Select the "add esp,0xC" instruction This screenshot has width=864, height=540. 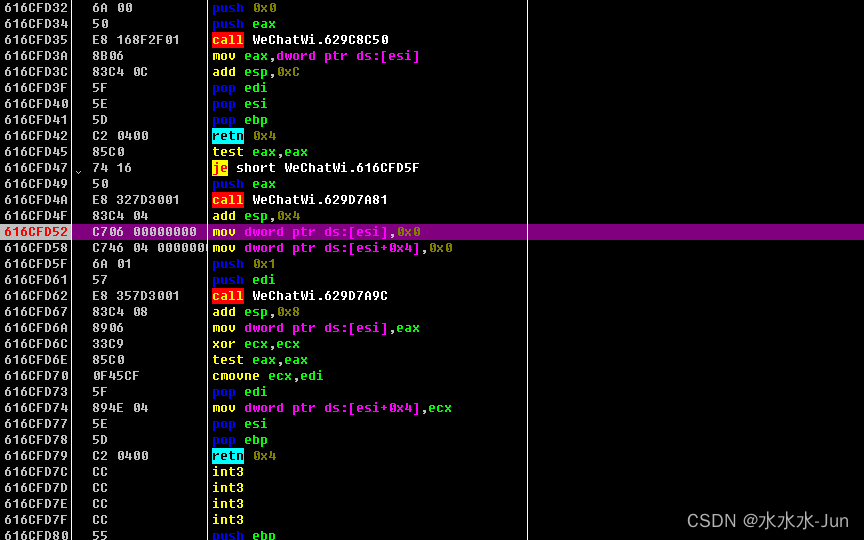coord(256,72)
